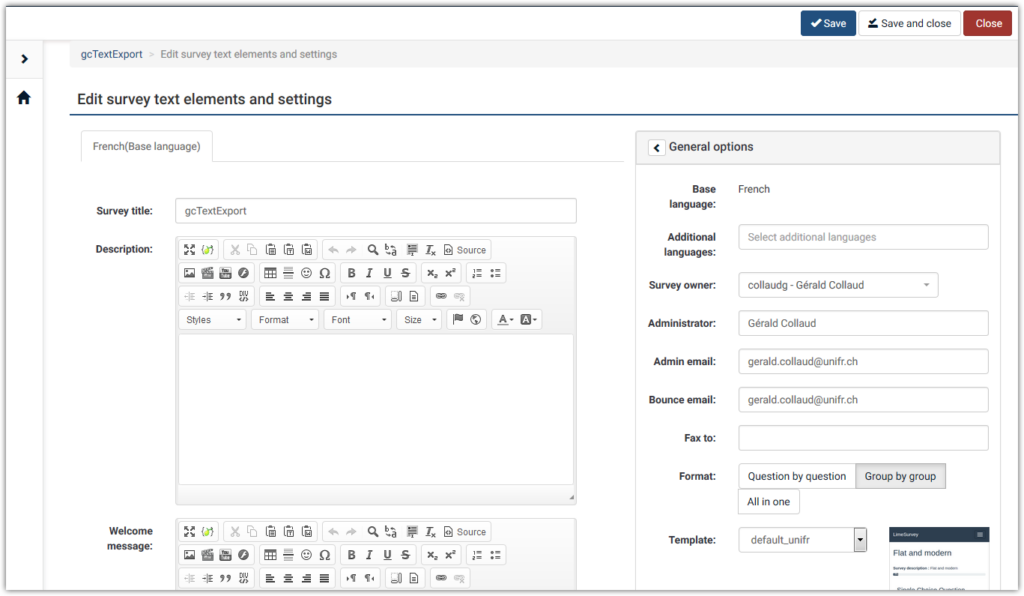Insert special character in Description editor
The width and height of the screenshot is (1024, 596).
[x=325, y=273]
